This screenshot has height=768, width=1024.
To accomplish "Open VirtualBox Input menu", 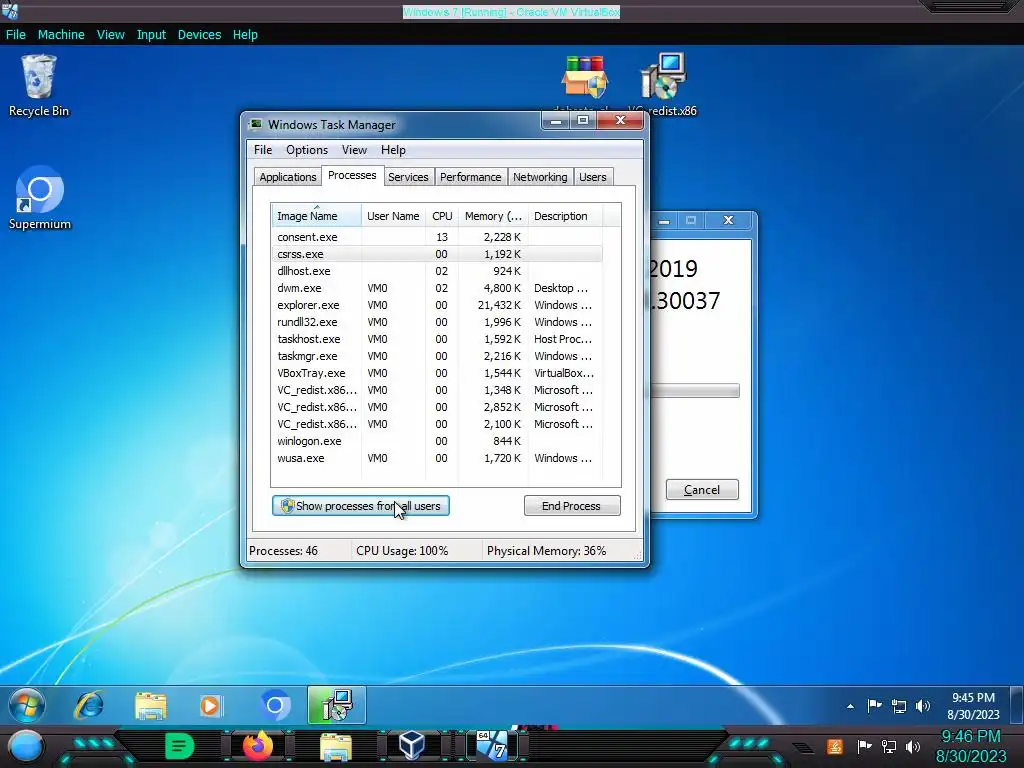I will 151,35.
